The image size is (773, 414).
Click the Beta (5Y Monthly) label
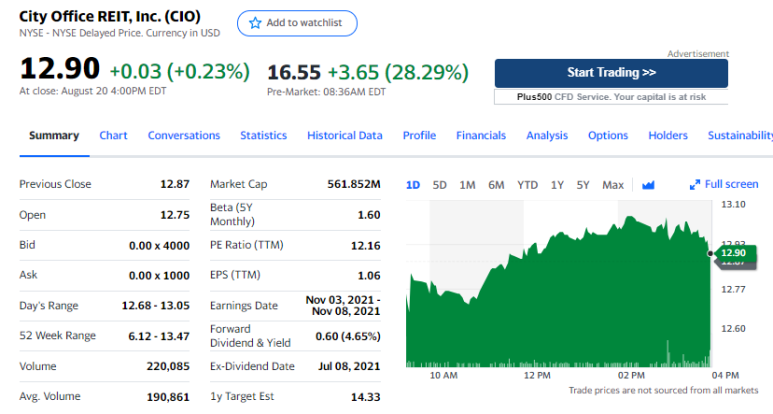click(x=232, y=214)
